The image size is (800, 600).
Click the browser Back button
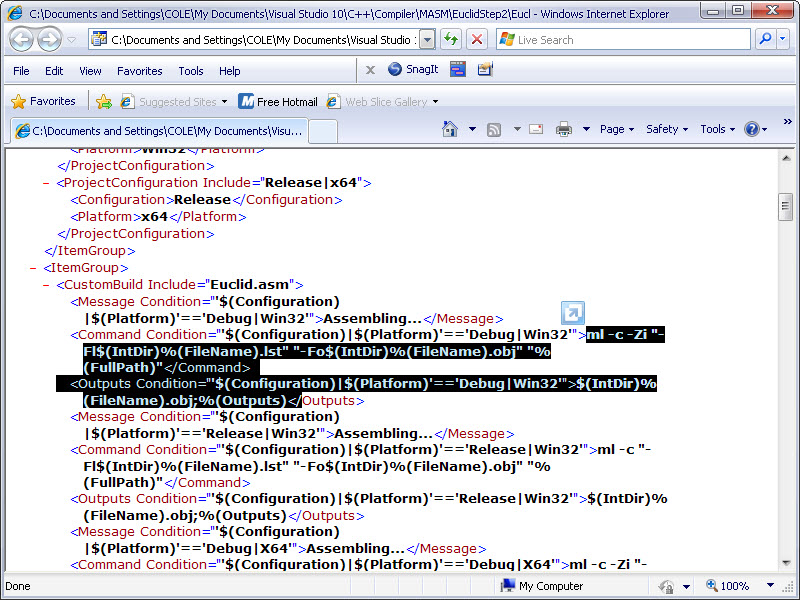pos(22,39)
